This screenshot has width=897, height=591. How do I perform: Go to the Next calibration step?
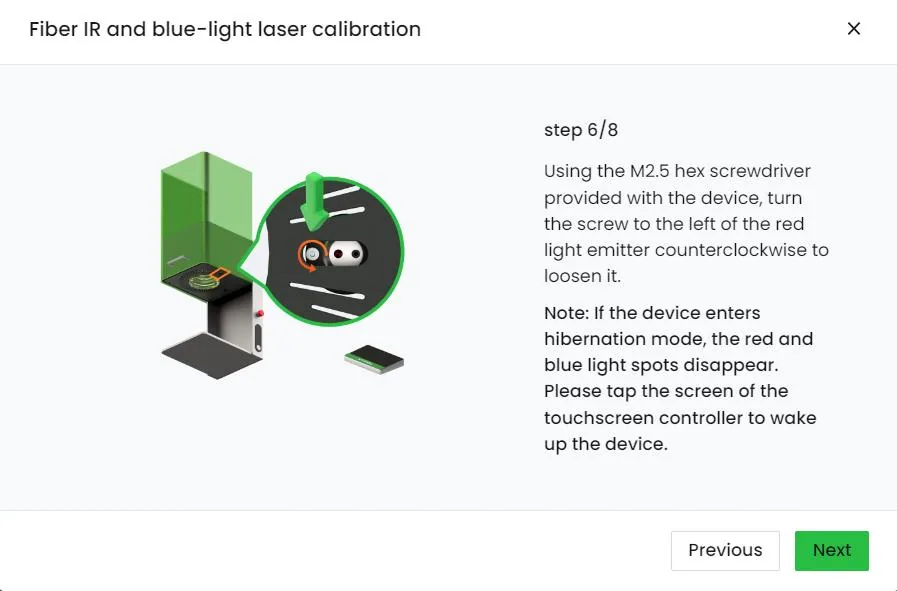831,550
